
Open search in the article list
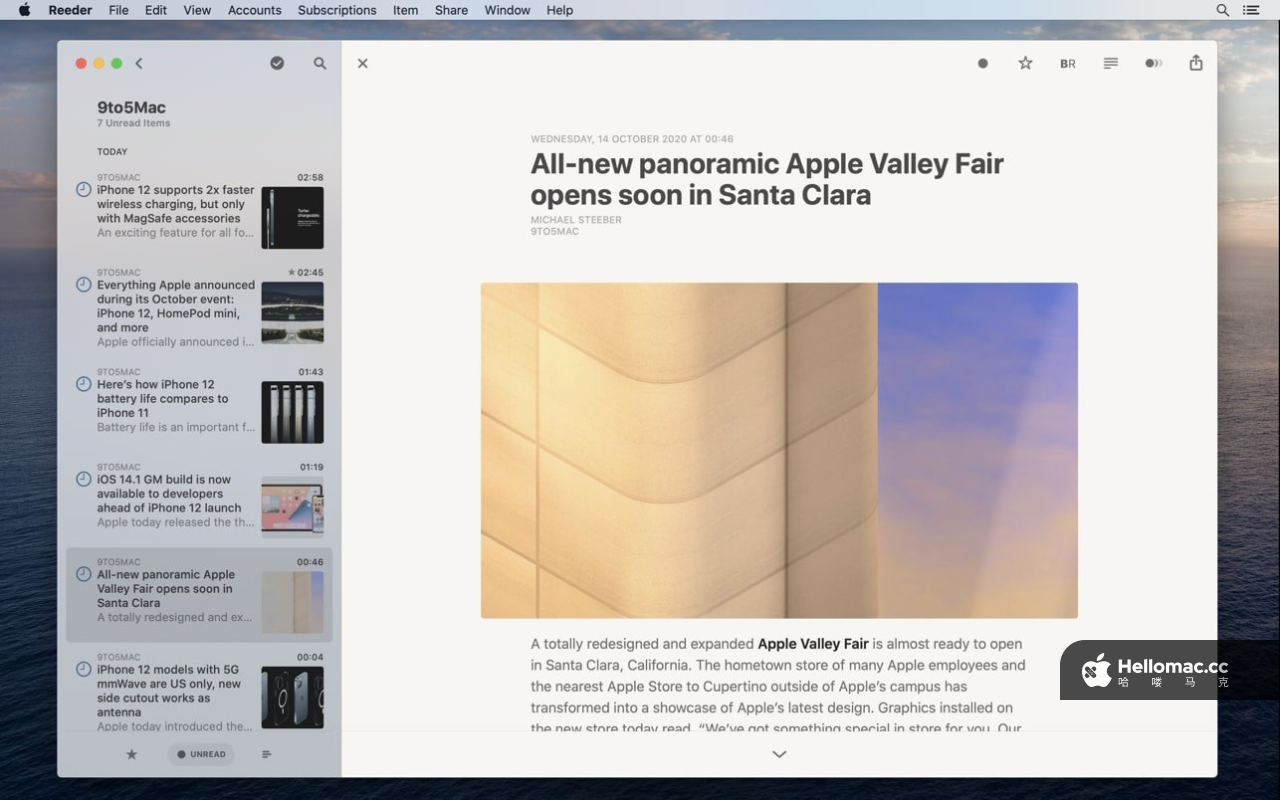tap(320, 63)
